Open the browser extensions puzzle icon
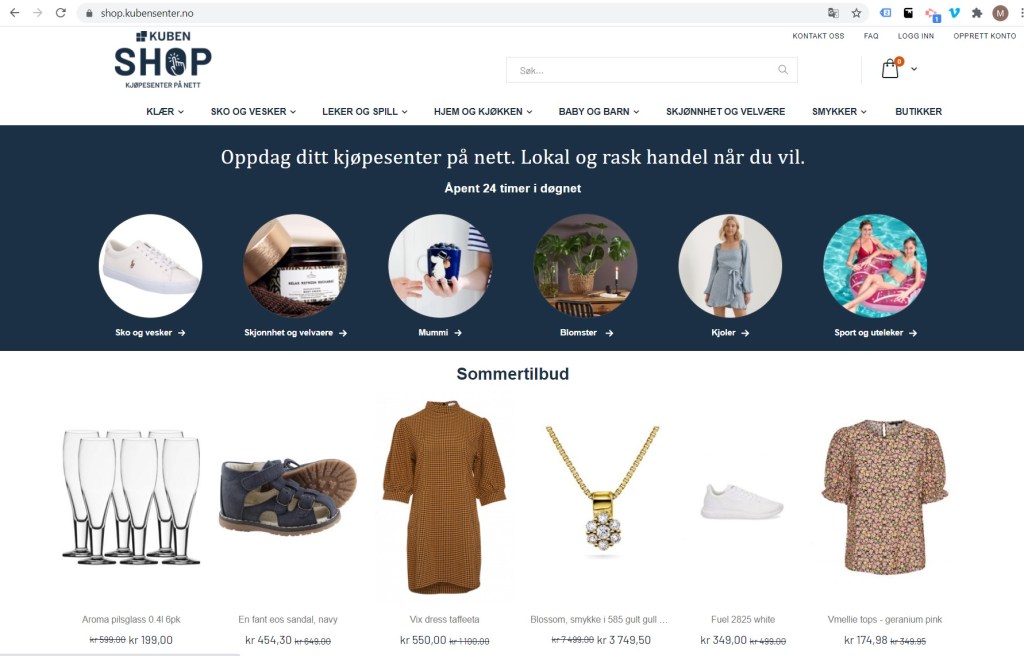The width and height of the screenshot is (1024, 656). (x=977, y=12)
